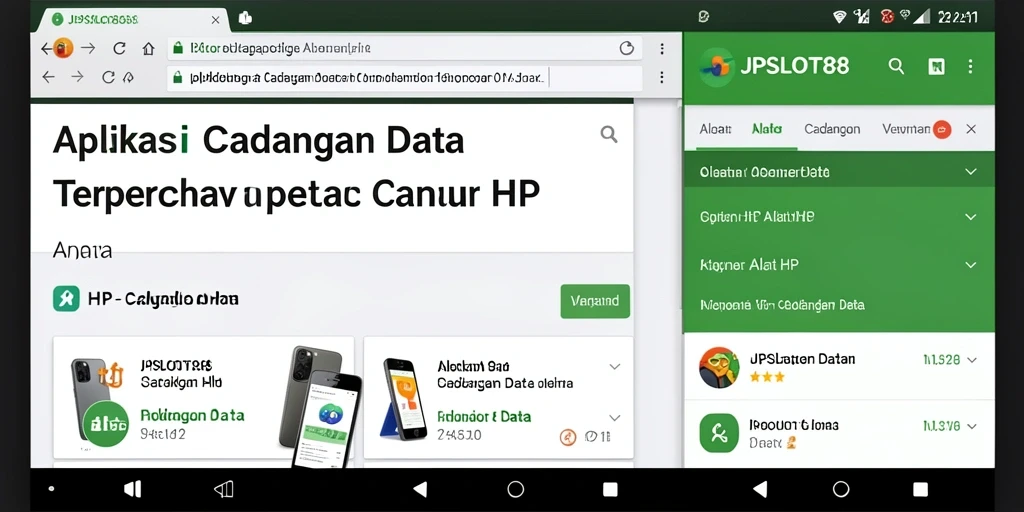Click the green 'Vanaind' button

coord(595,301)
